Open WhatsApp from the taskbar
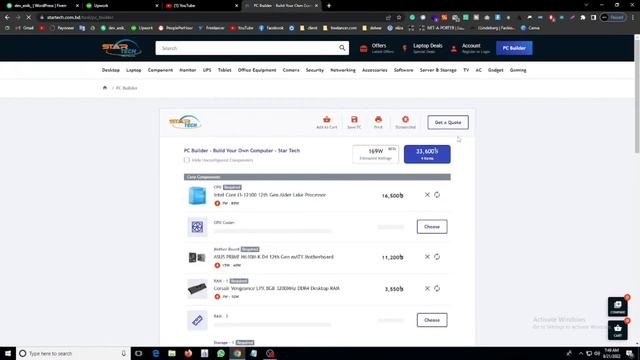This screenshot has height=360, width=640. (x=221, y=353)
